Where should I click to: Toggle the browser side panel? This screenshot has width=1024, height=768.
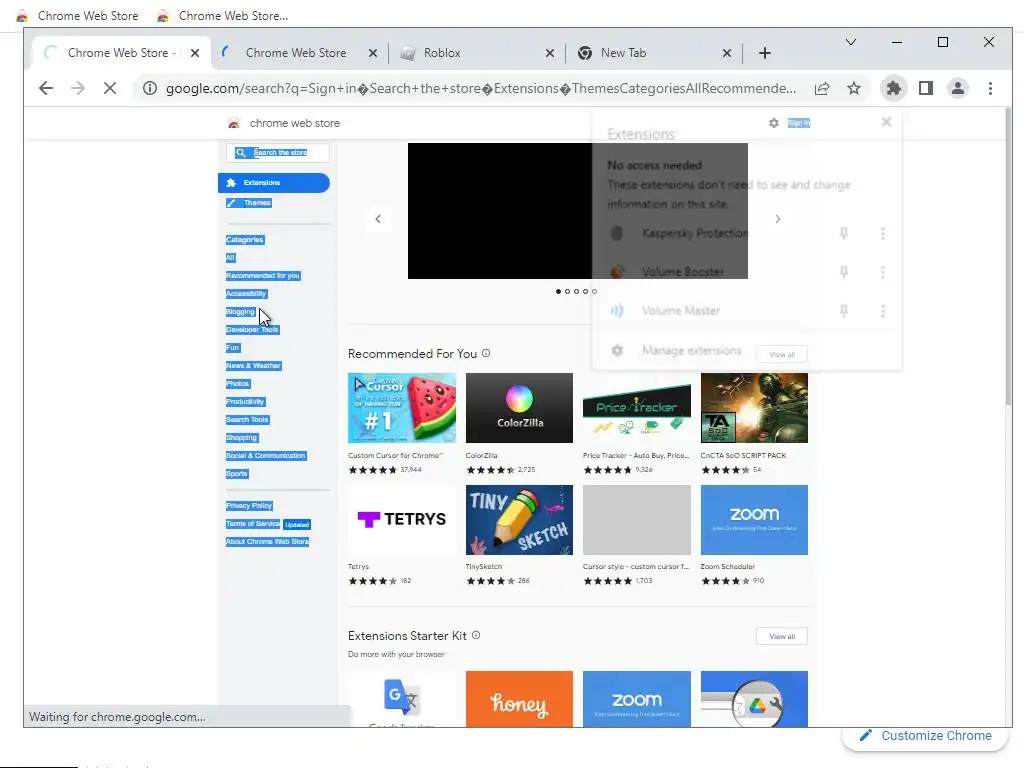coord(925,88)
